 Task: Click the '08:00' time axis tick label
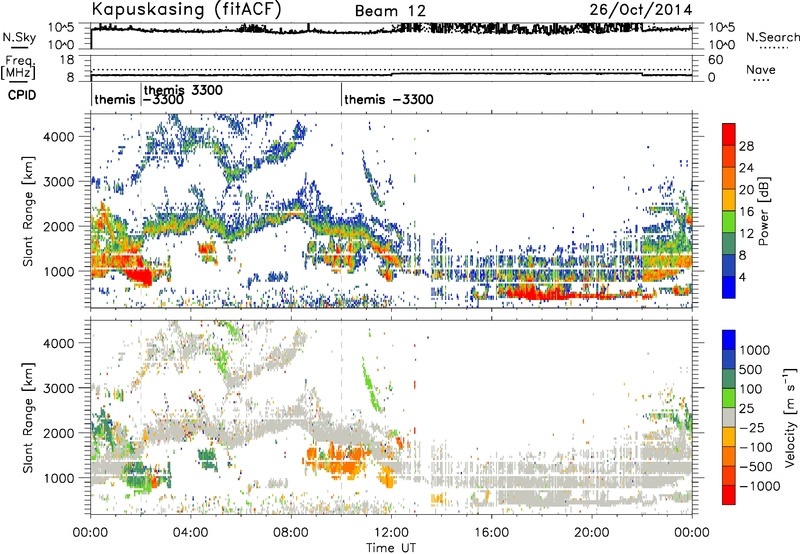point(291,533)
